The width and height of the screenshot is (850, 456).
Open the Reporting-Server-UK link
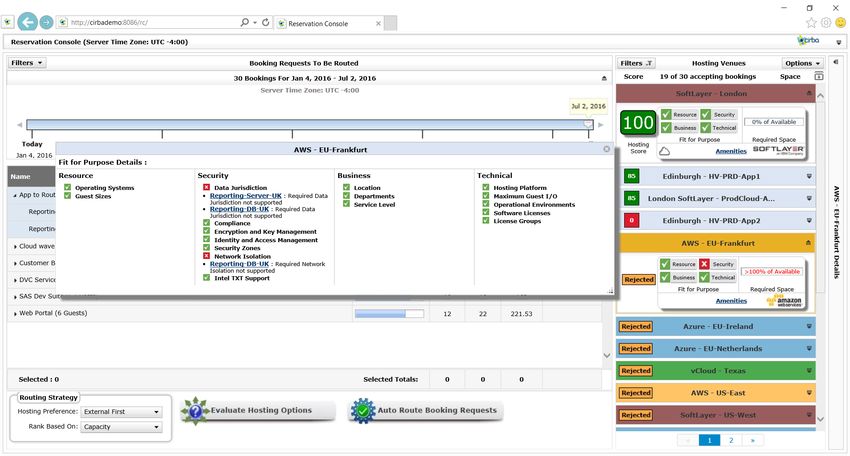click(x=246, y=196)
